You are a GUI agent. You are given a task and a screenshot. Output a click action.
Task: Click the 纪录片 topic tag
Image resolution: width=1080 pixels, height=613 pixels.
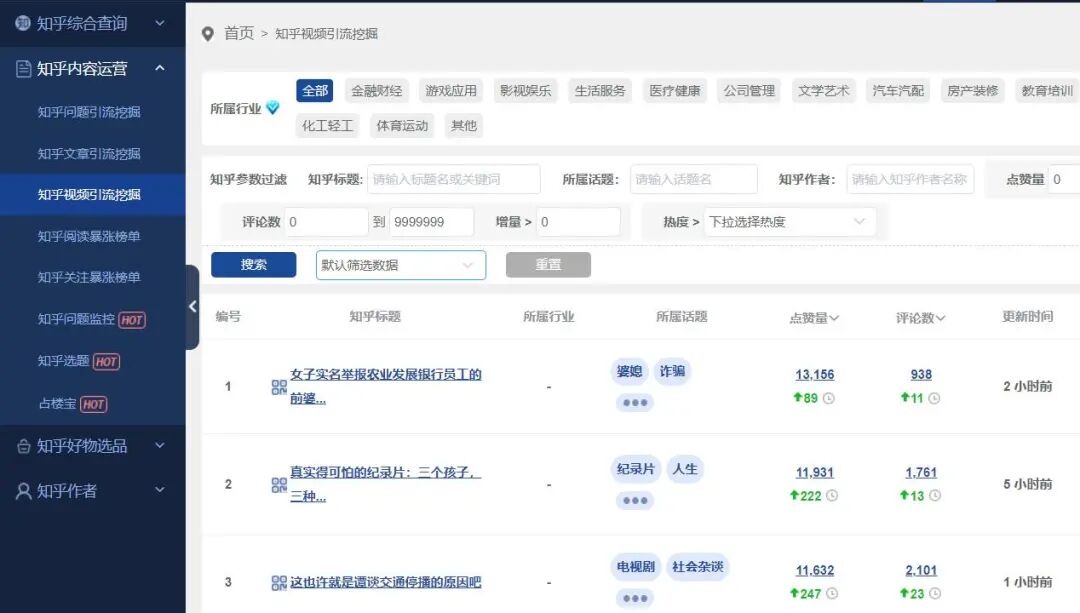[x=635, y=469]
